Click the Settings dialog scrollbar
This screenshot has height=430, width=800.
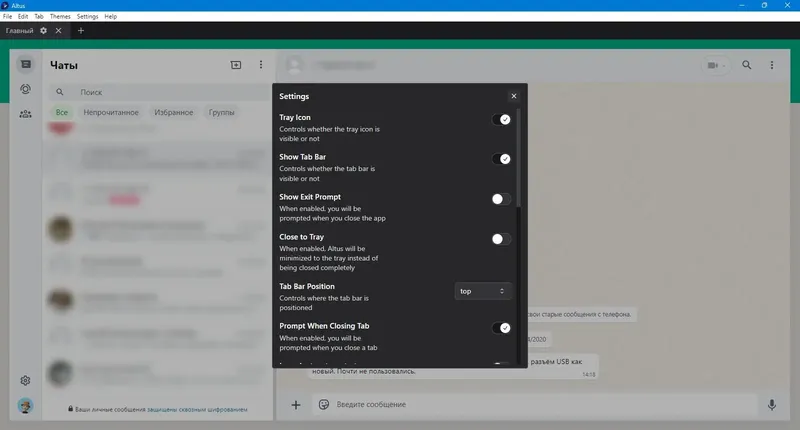point(519,157)
